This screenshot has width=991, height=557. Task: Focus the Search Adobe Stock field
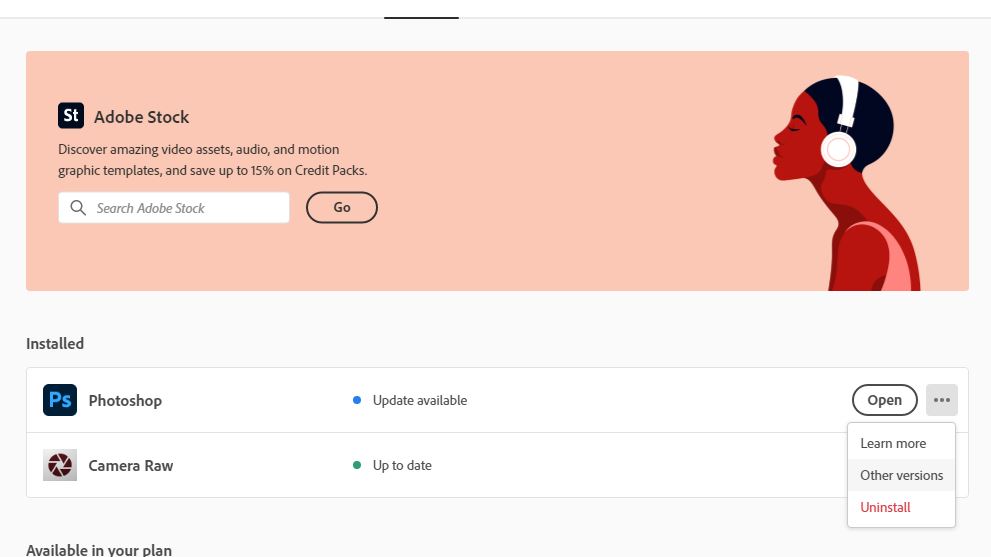[174, 208]
